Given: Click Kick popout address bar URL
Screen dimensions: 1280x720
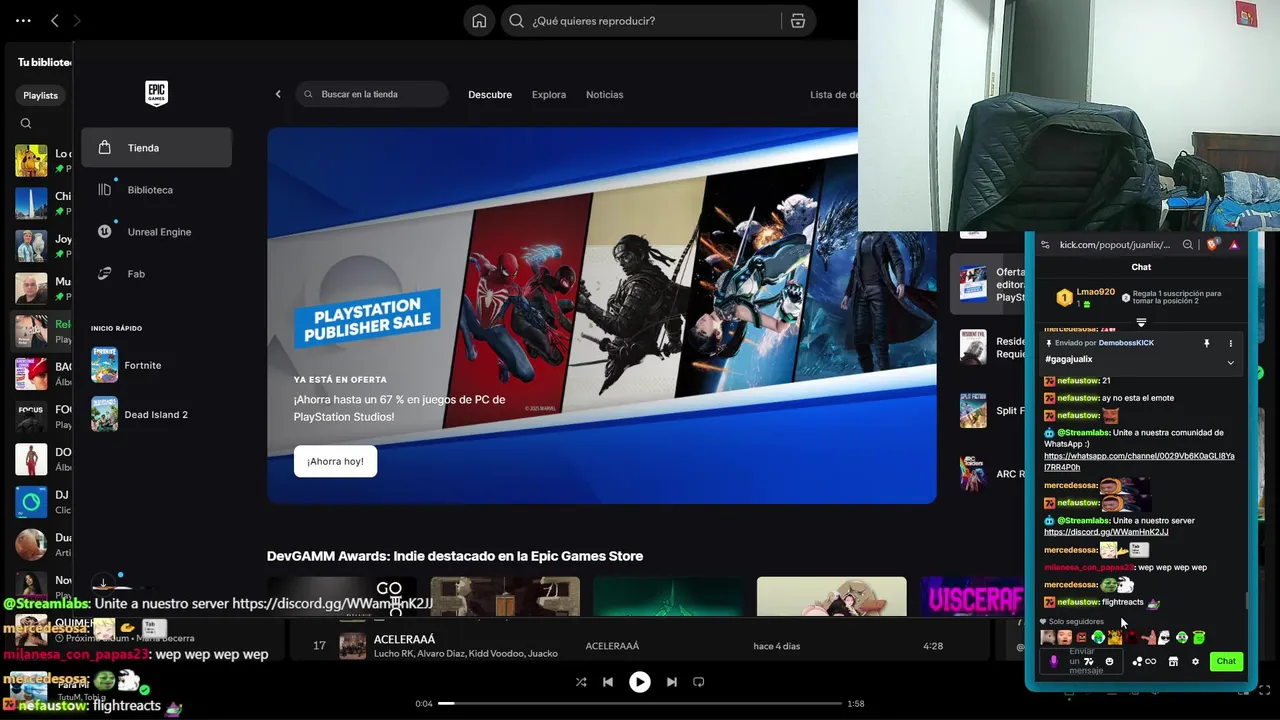Looking at the screenshot, I should 1114,245.
